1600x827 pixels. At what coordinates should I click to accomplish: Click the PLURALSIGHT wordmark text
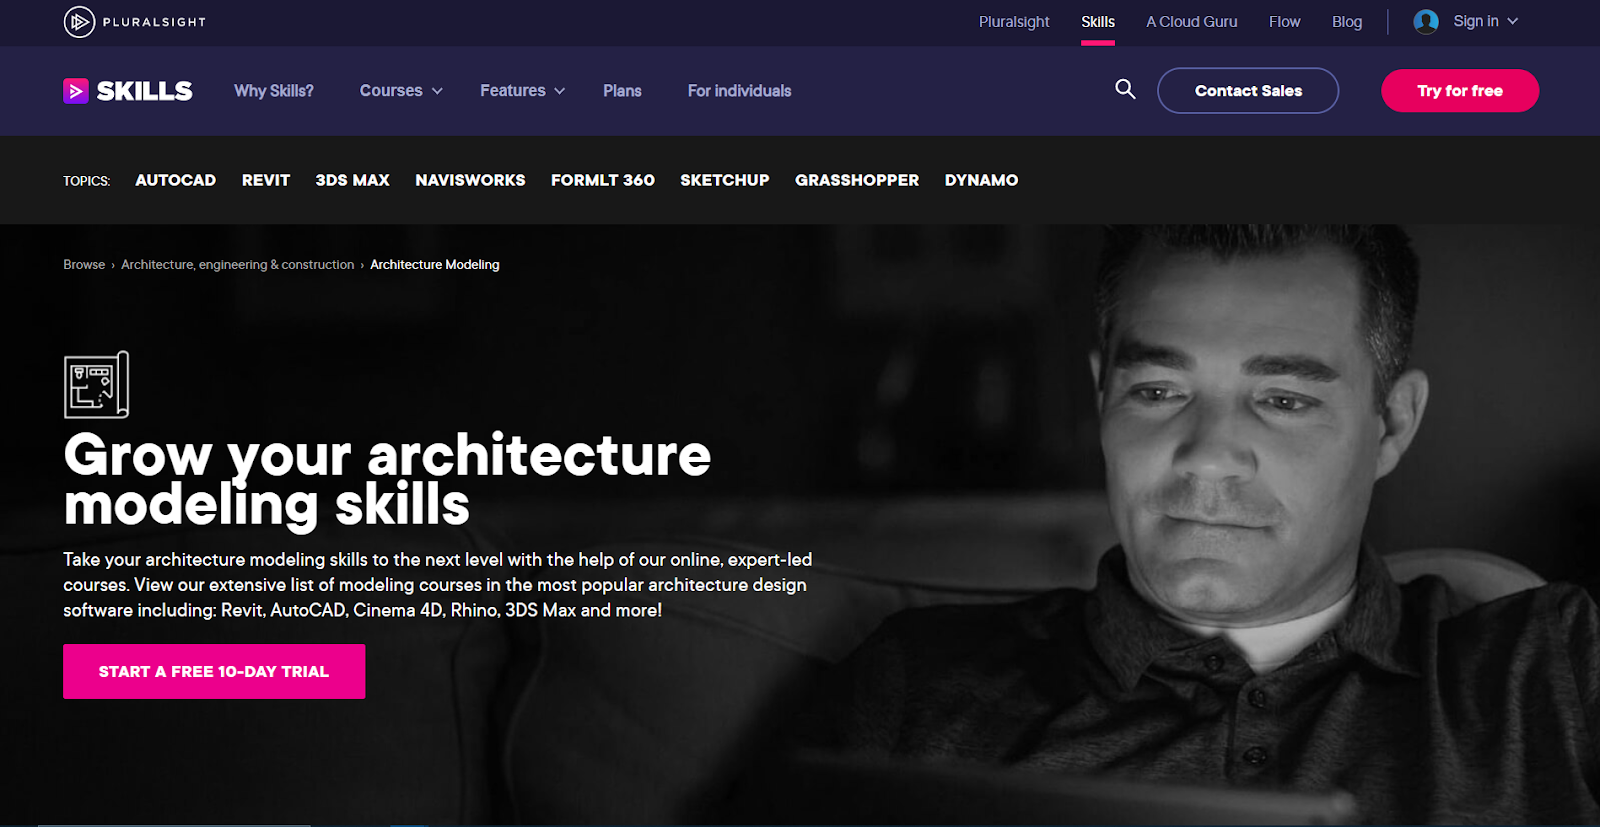point(154,21)
